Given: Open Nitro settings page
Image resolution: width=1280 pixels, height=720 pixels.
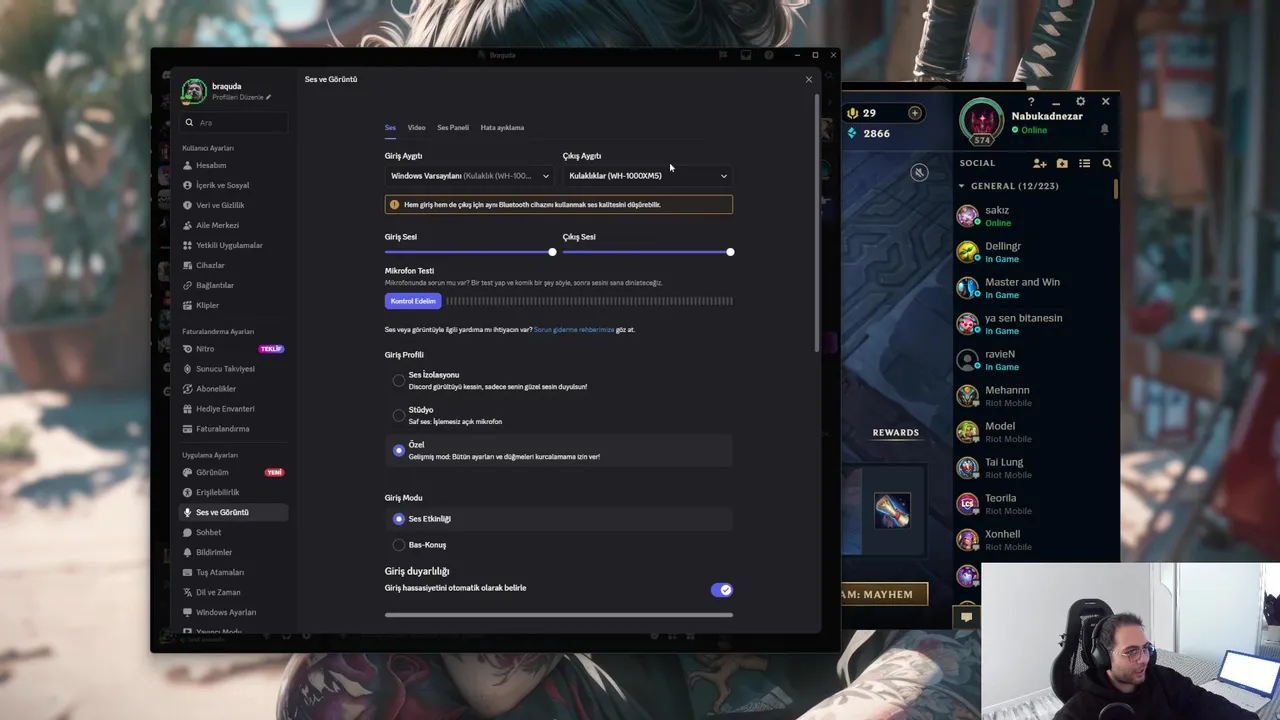Looking at the screenshot, I should click(x=233, y=349).
